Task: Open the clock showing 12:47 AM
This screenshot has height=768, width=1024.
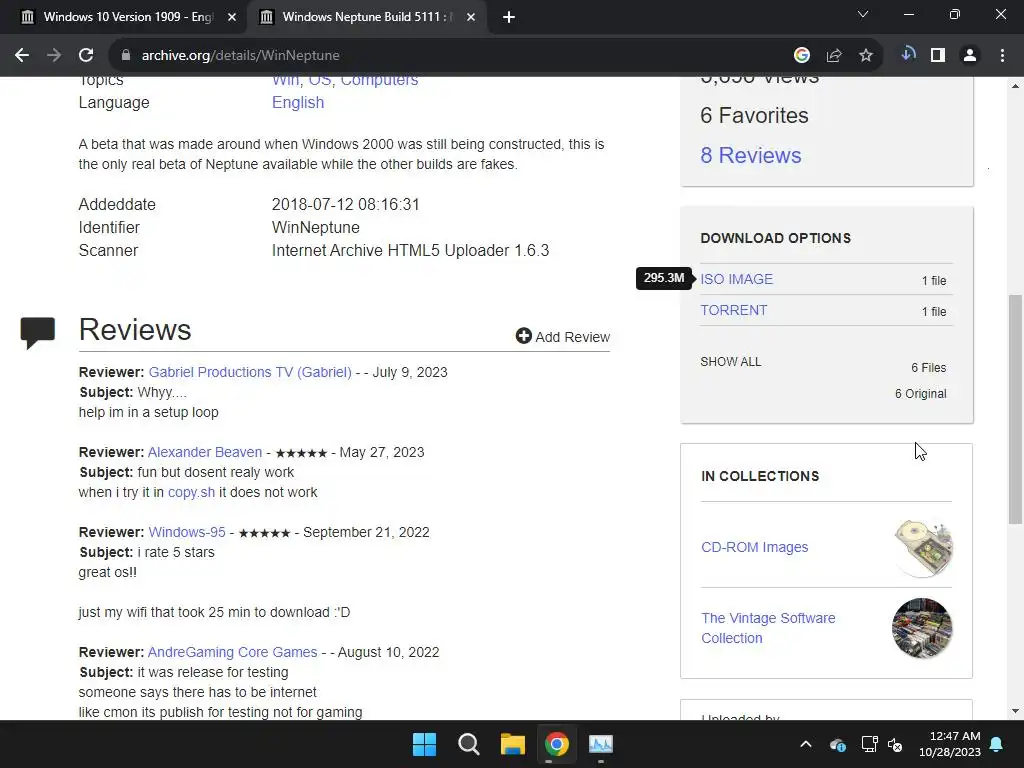Action: [950, 744]
